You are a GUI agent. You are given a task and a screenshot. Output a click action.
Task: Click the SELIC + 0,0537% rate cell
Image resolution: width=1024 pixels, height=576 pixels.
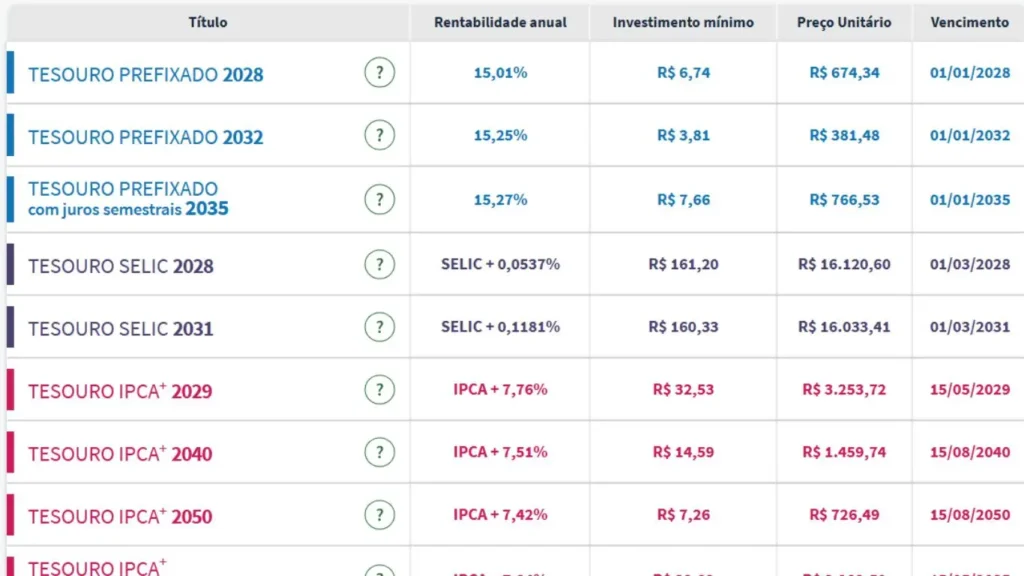(x=500, y=265)
